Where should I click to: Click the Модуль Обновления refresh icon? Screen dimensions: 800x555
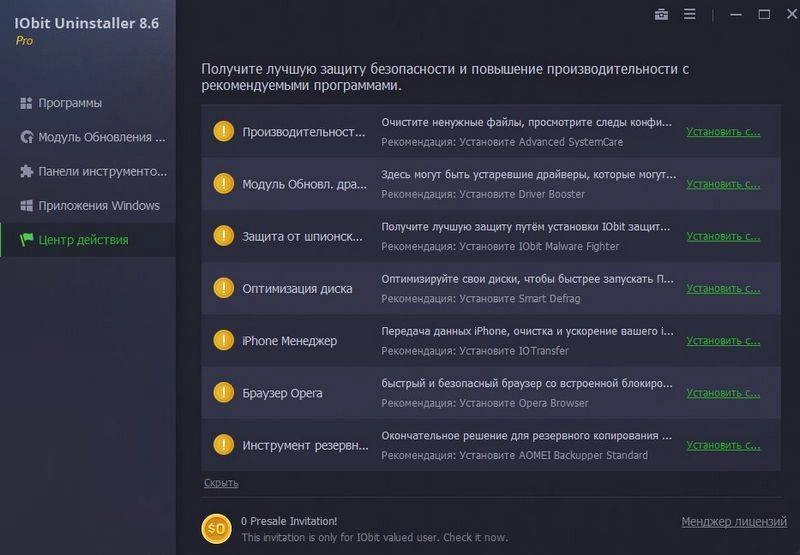pyautogui.click(x=27, y=137)
